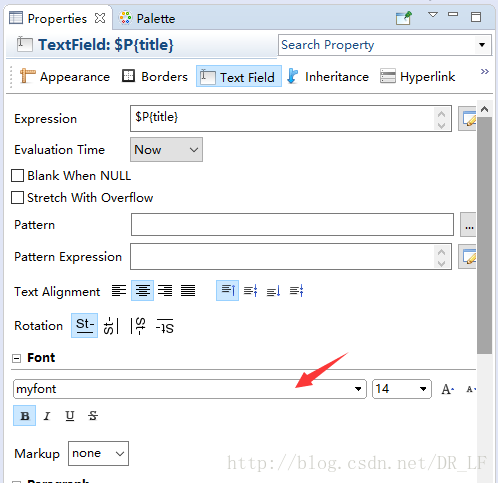
Task: Justify the text alignment
Action: (x=188, y=291)
